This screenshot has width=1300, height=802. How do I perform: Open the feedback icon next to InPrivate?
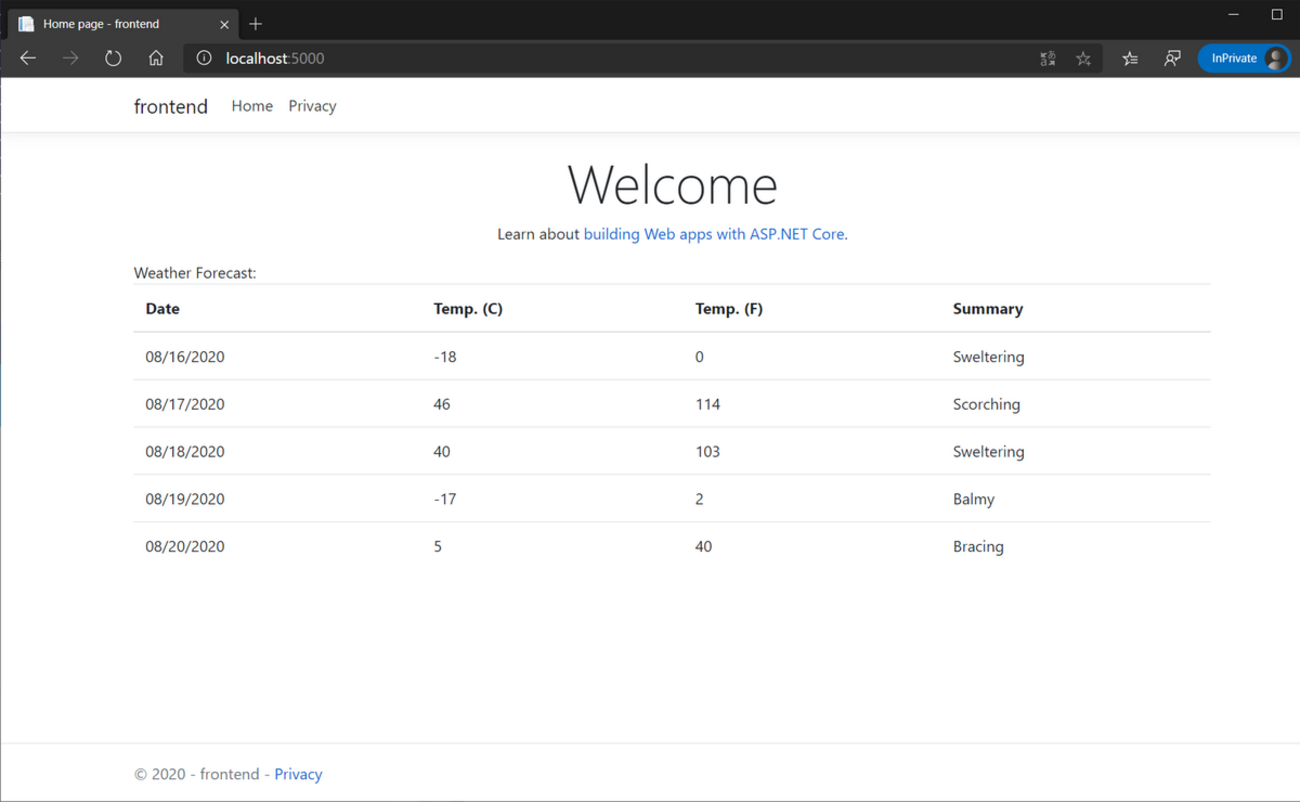pyautogui.click(x=1172, y=58)
